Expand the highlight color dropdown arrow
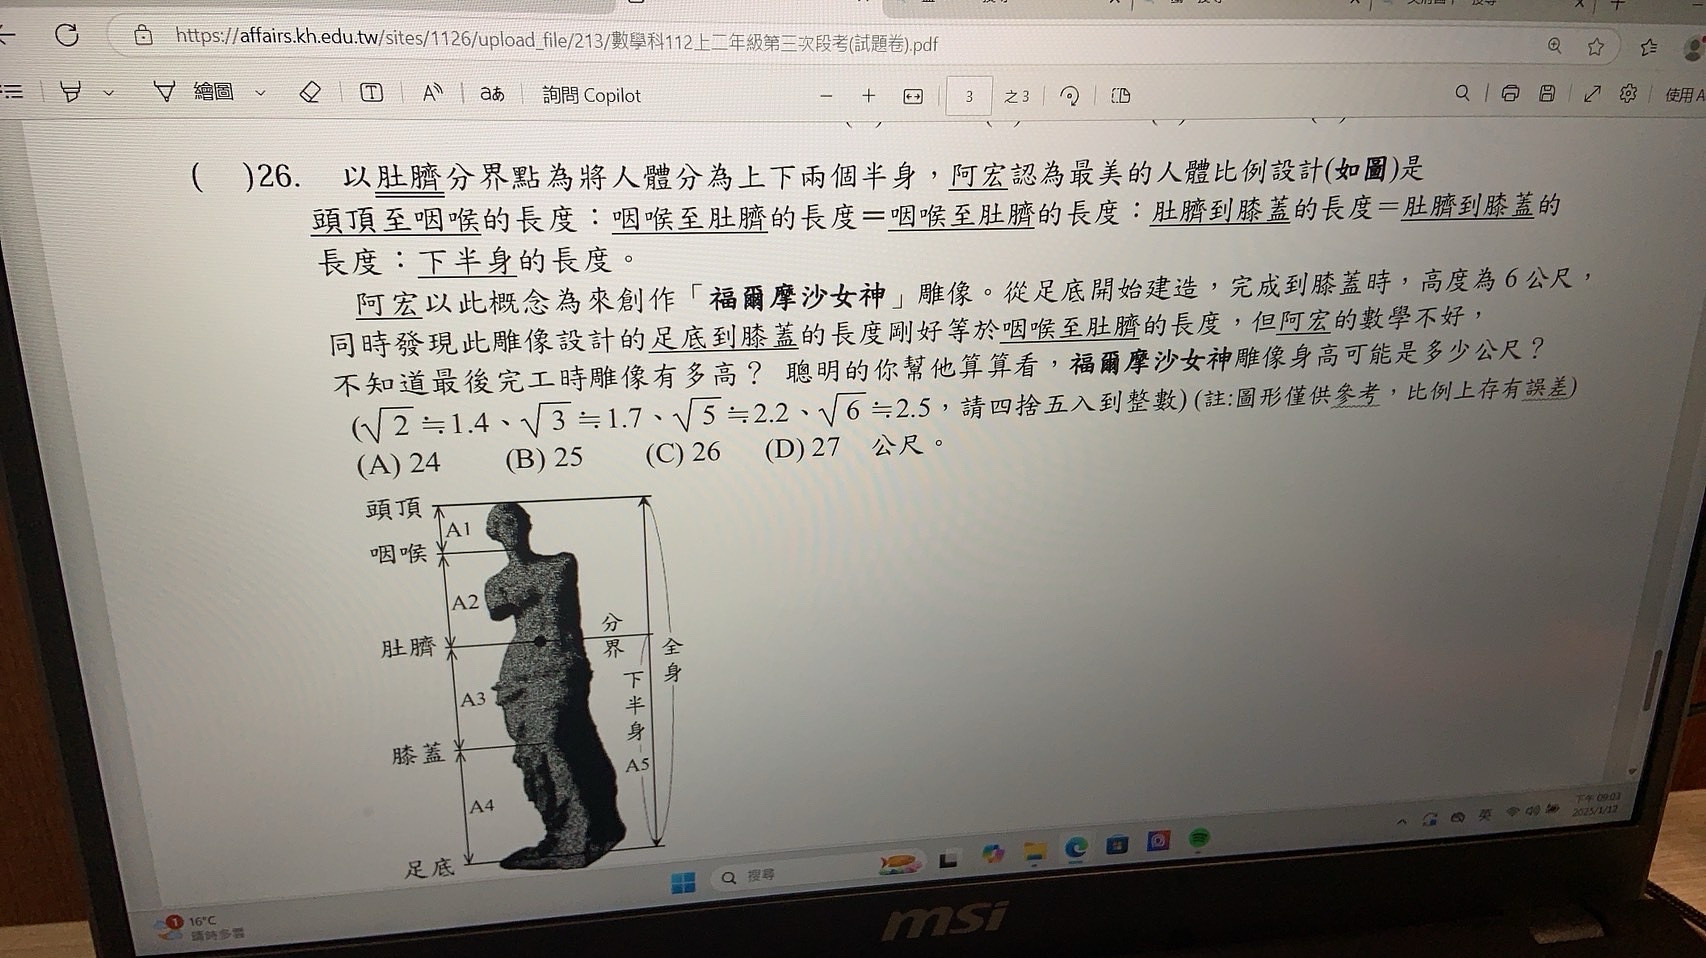 coord(109,93)
